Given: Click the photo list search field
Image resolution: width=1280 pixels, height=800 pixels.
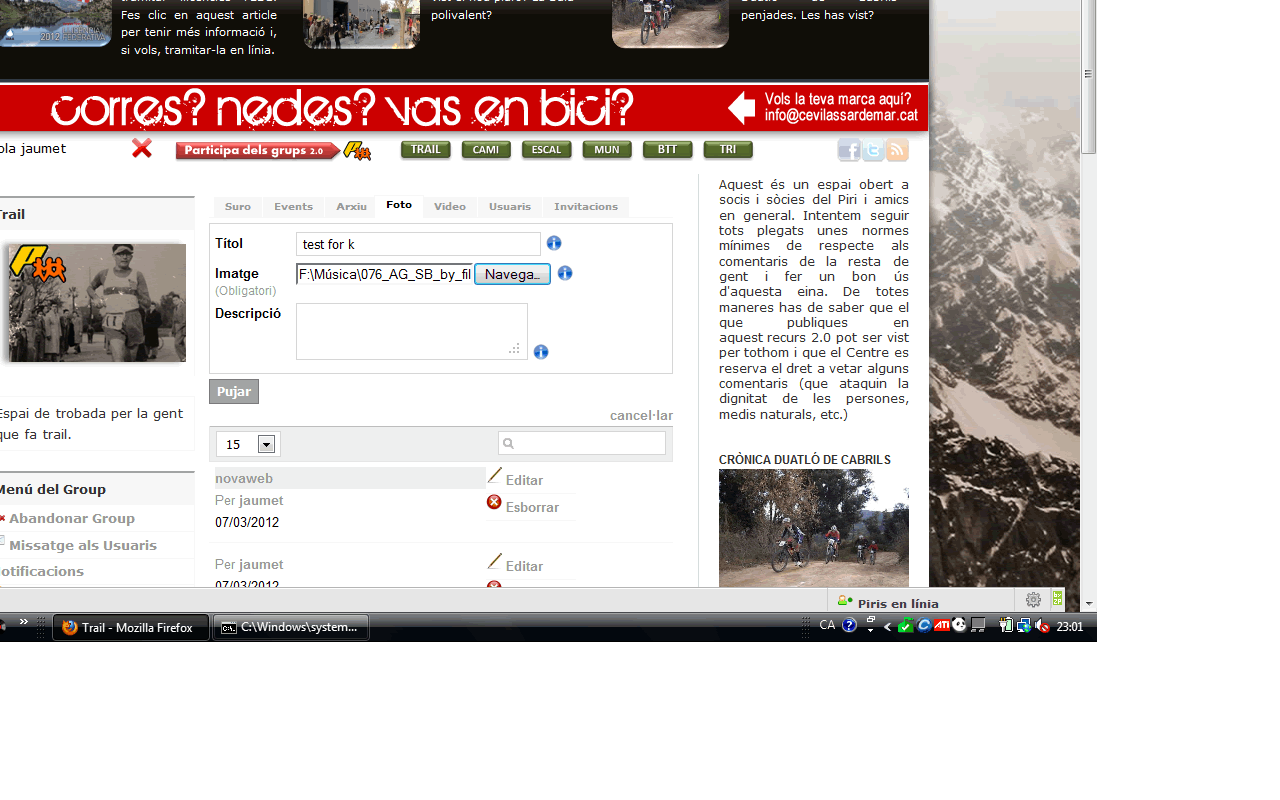Looking at the screenshot, I should pos(582,443).
